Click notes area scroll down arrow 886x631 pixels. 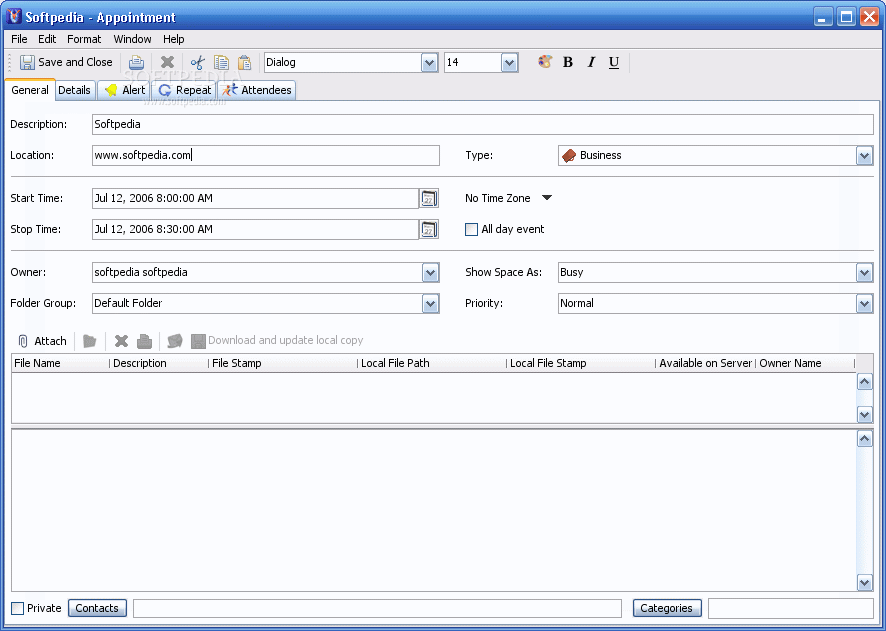[x=865, y=582]
